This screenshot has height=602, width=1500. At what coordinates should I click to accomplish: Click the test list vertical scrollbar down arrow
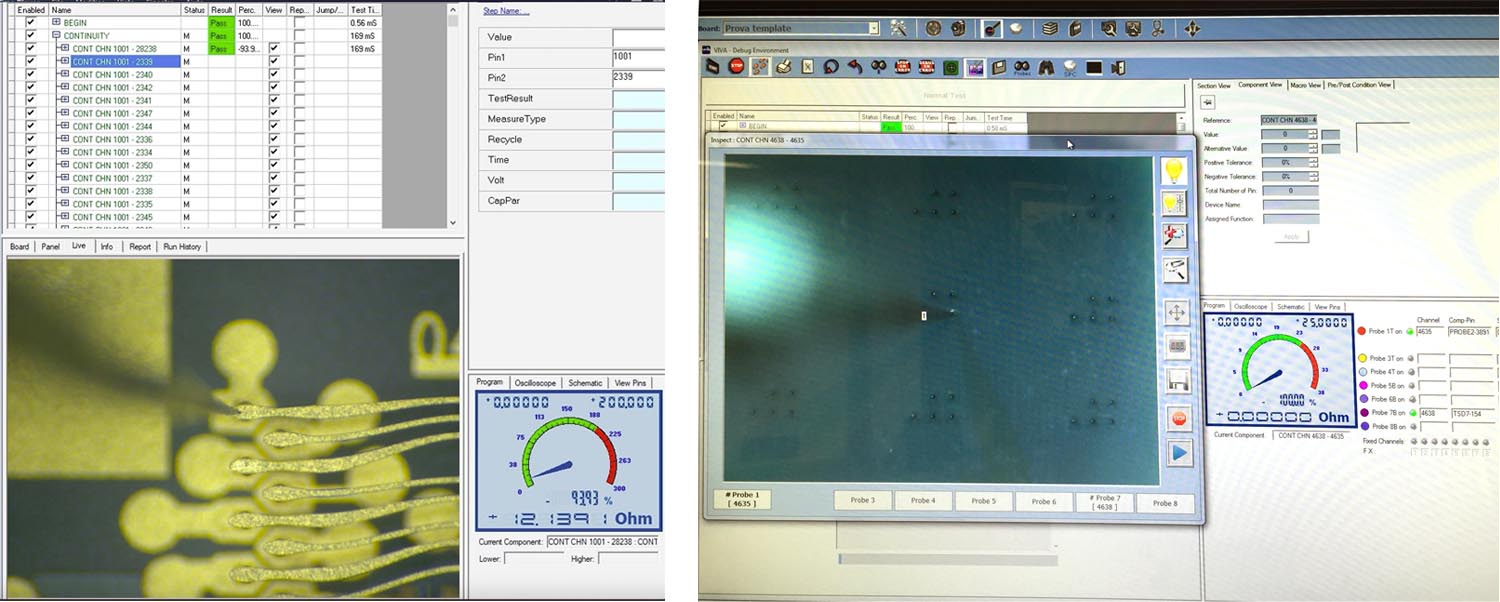pos(453,223)
